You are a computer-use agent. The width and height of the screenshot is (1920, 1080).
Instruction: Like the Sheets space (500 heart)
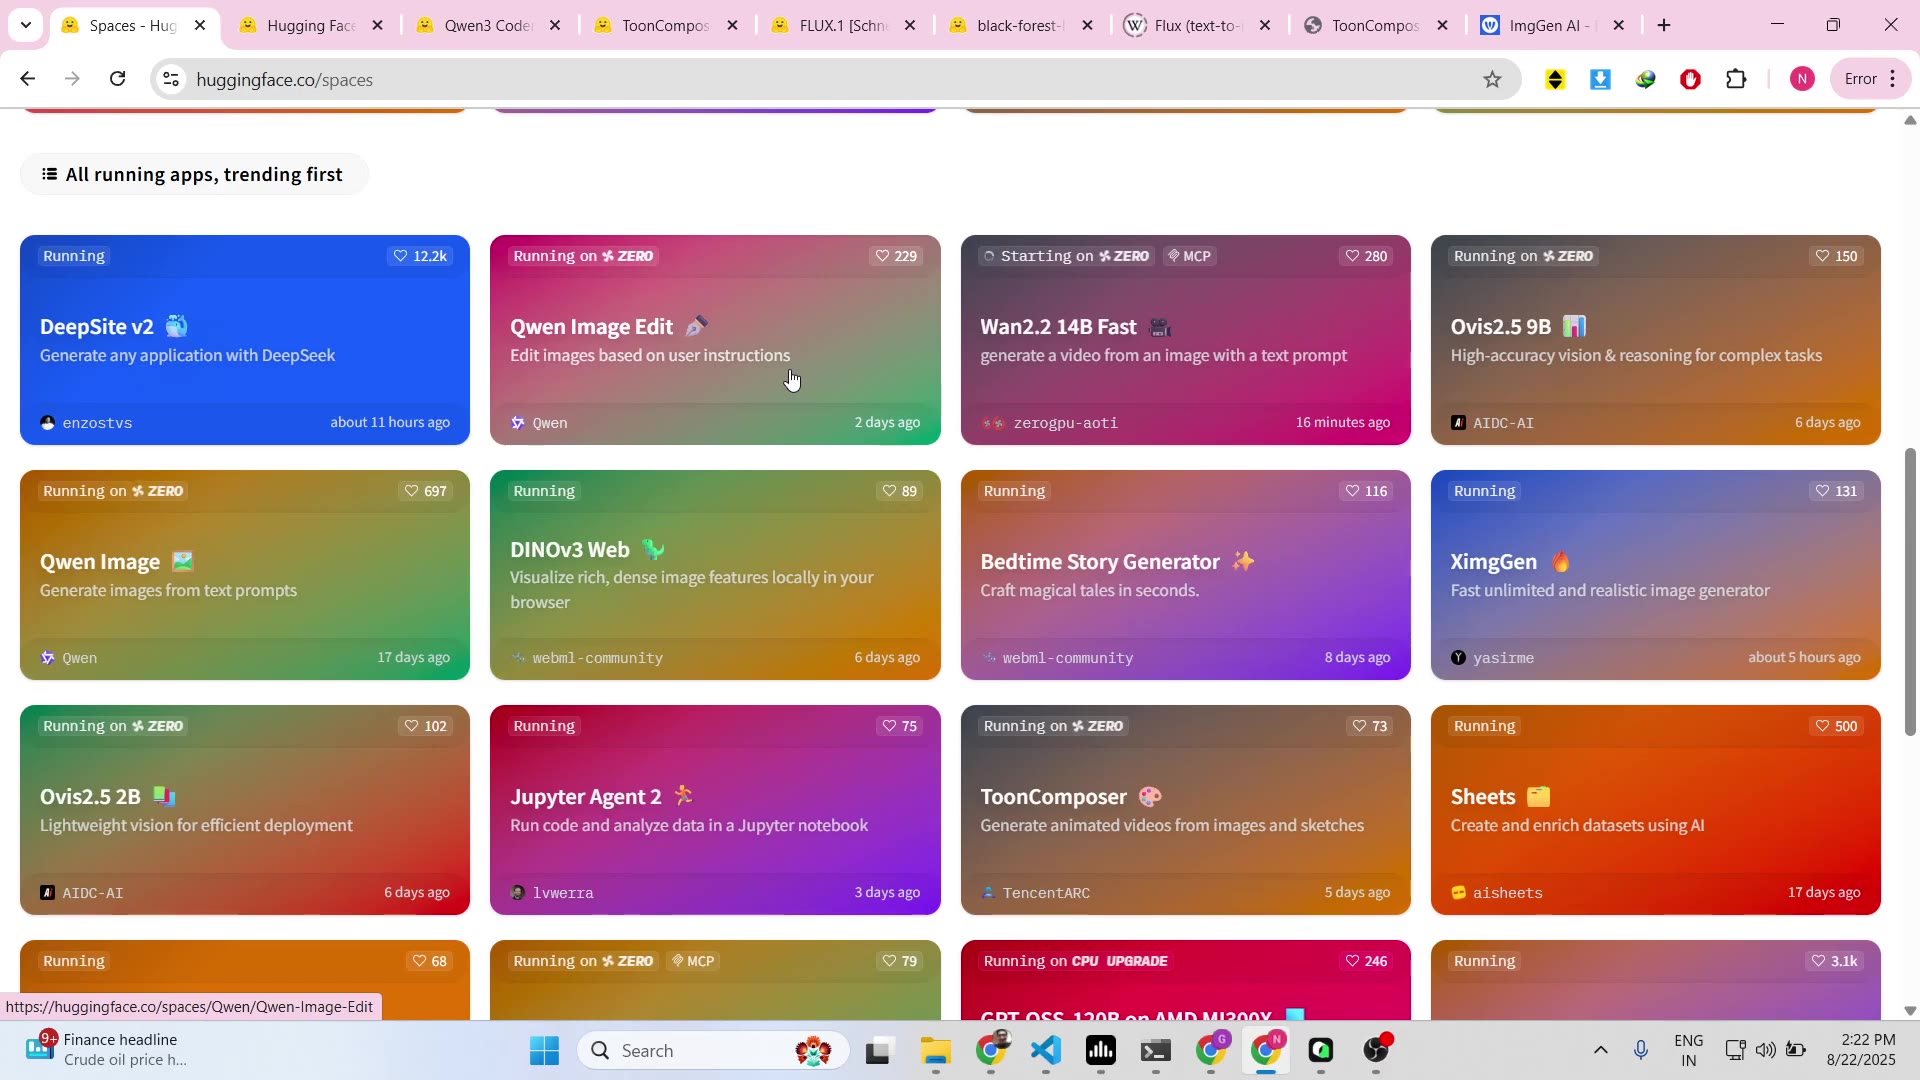1837,726
